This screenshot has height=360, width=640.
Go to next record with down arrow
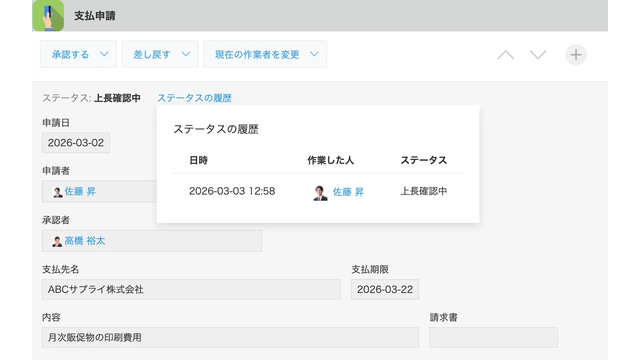point(538,55)
